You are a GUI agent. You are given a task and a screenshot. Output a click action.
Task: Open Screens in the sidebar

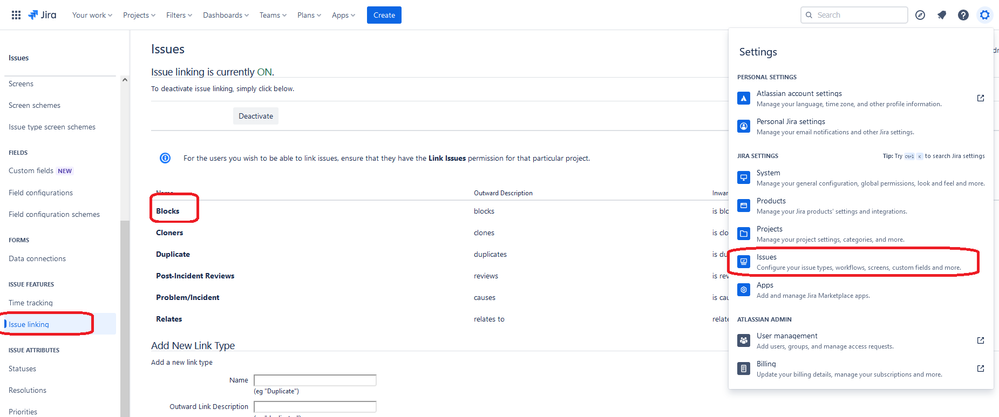coord(21,84)
